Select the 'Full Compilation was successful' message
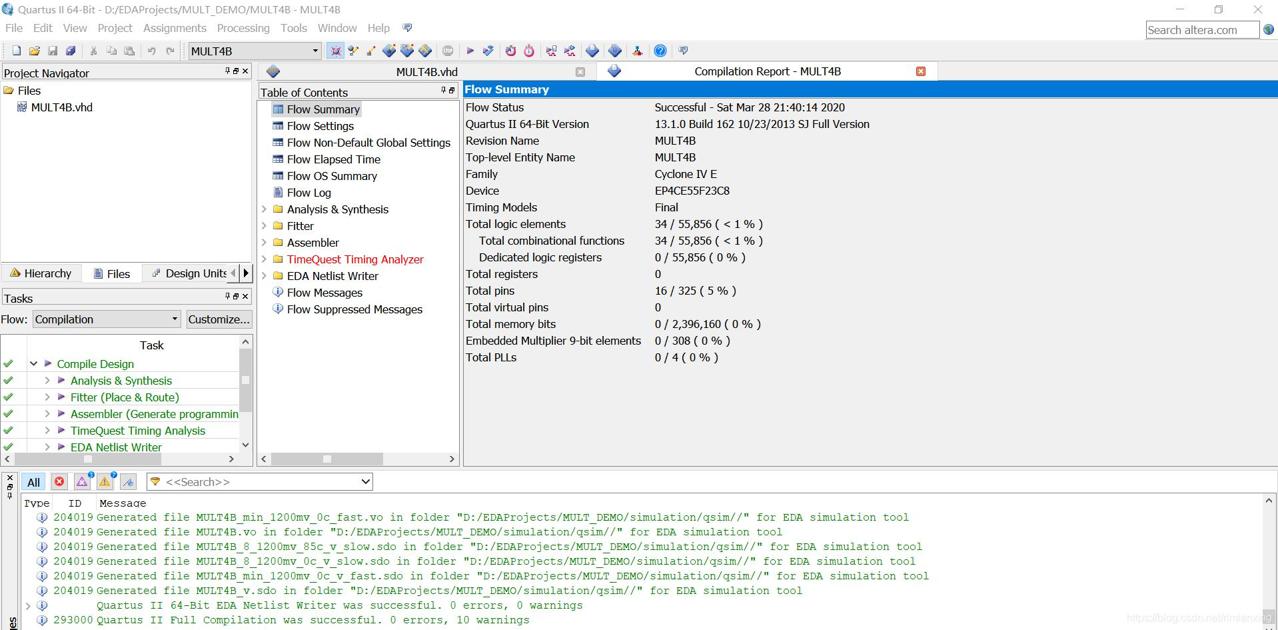Screen dimensions: 1278x630 pos(313,620)
